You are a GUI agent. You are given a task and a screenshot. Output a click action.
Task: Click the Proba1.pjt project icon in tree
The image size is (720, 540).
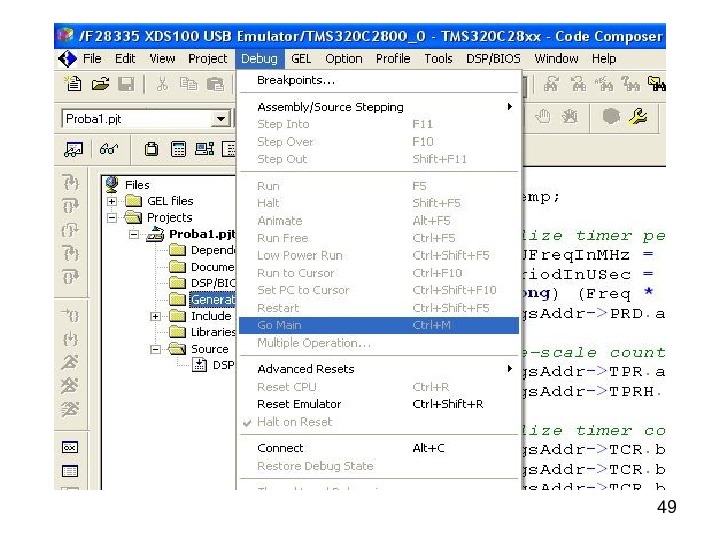point(155,234)
